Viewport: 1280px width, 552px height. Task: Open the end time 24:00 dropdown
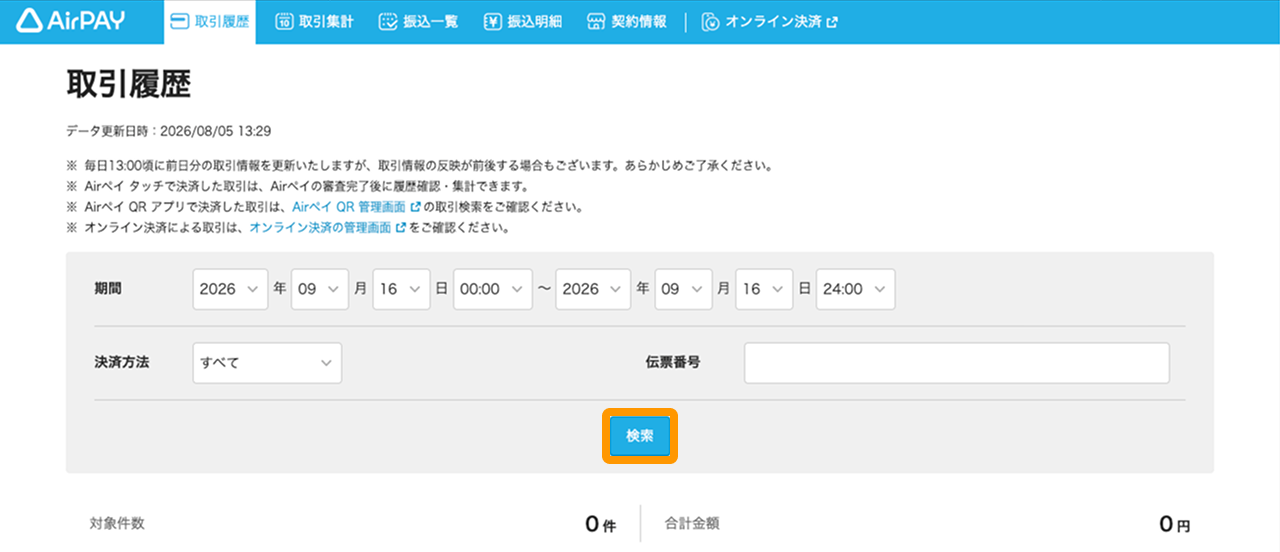[x=856, y=289]
